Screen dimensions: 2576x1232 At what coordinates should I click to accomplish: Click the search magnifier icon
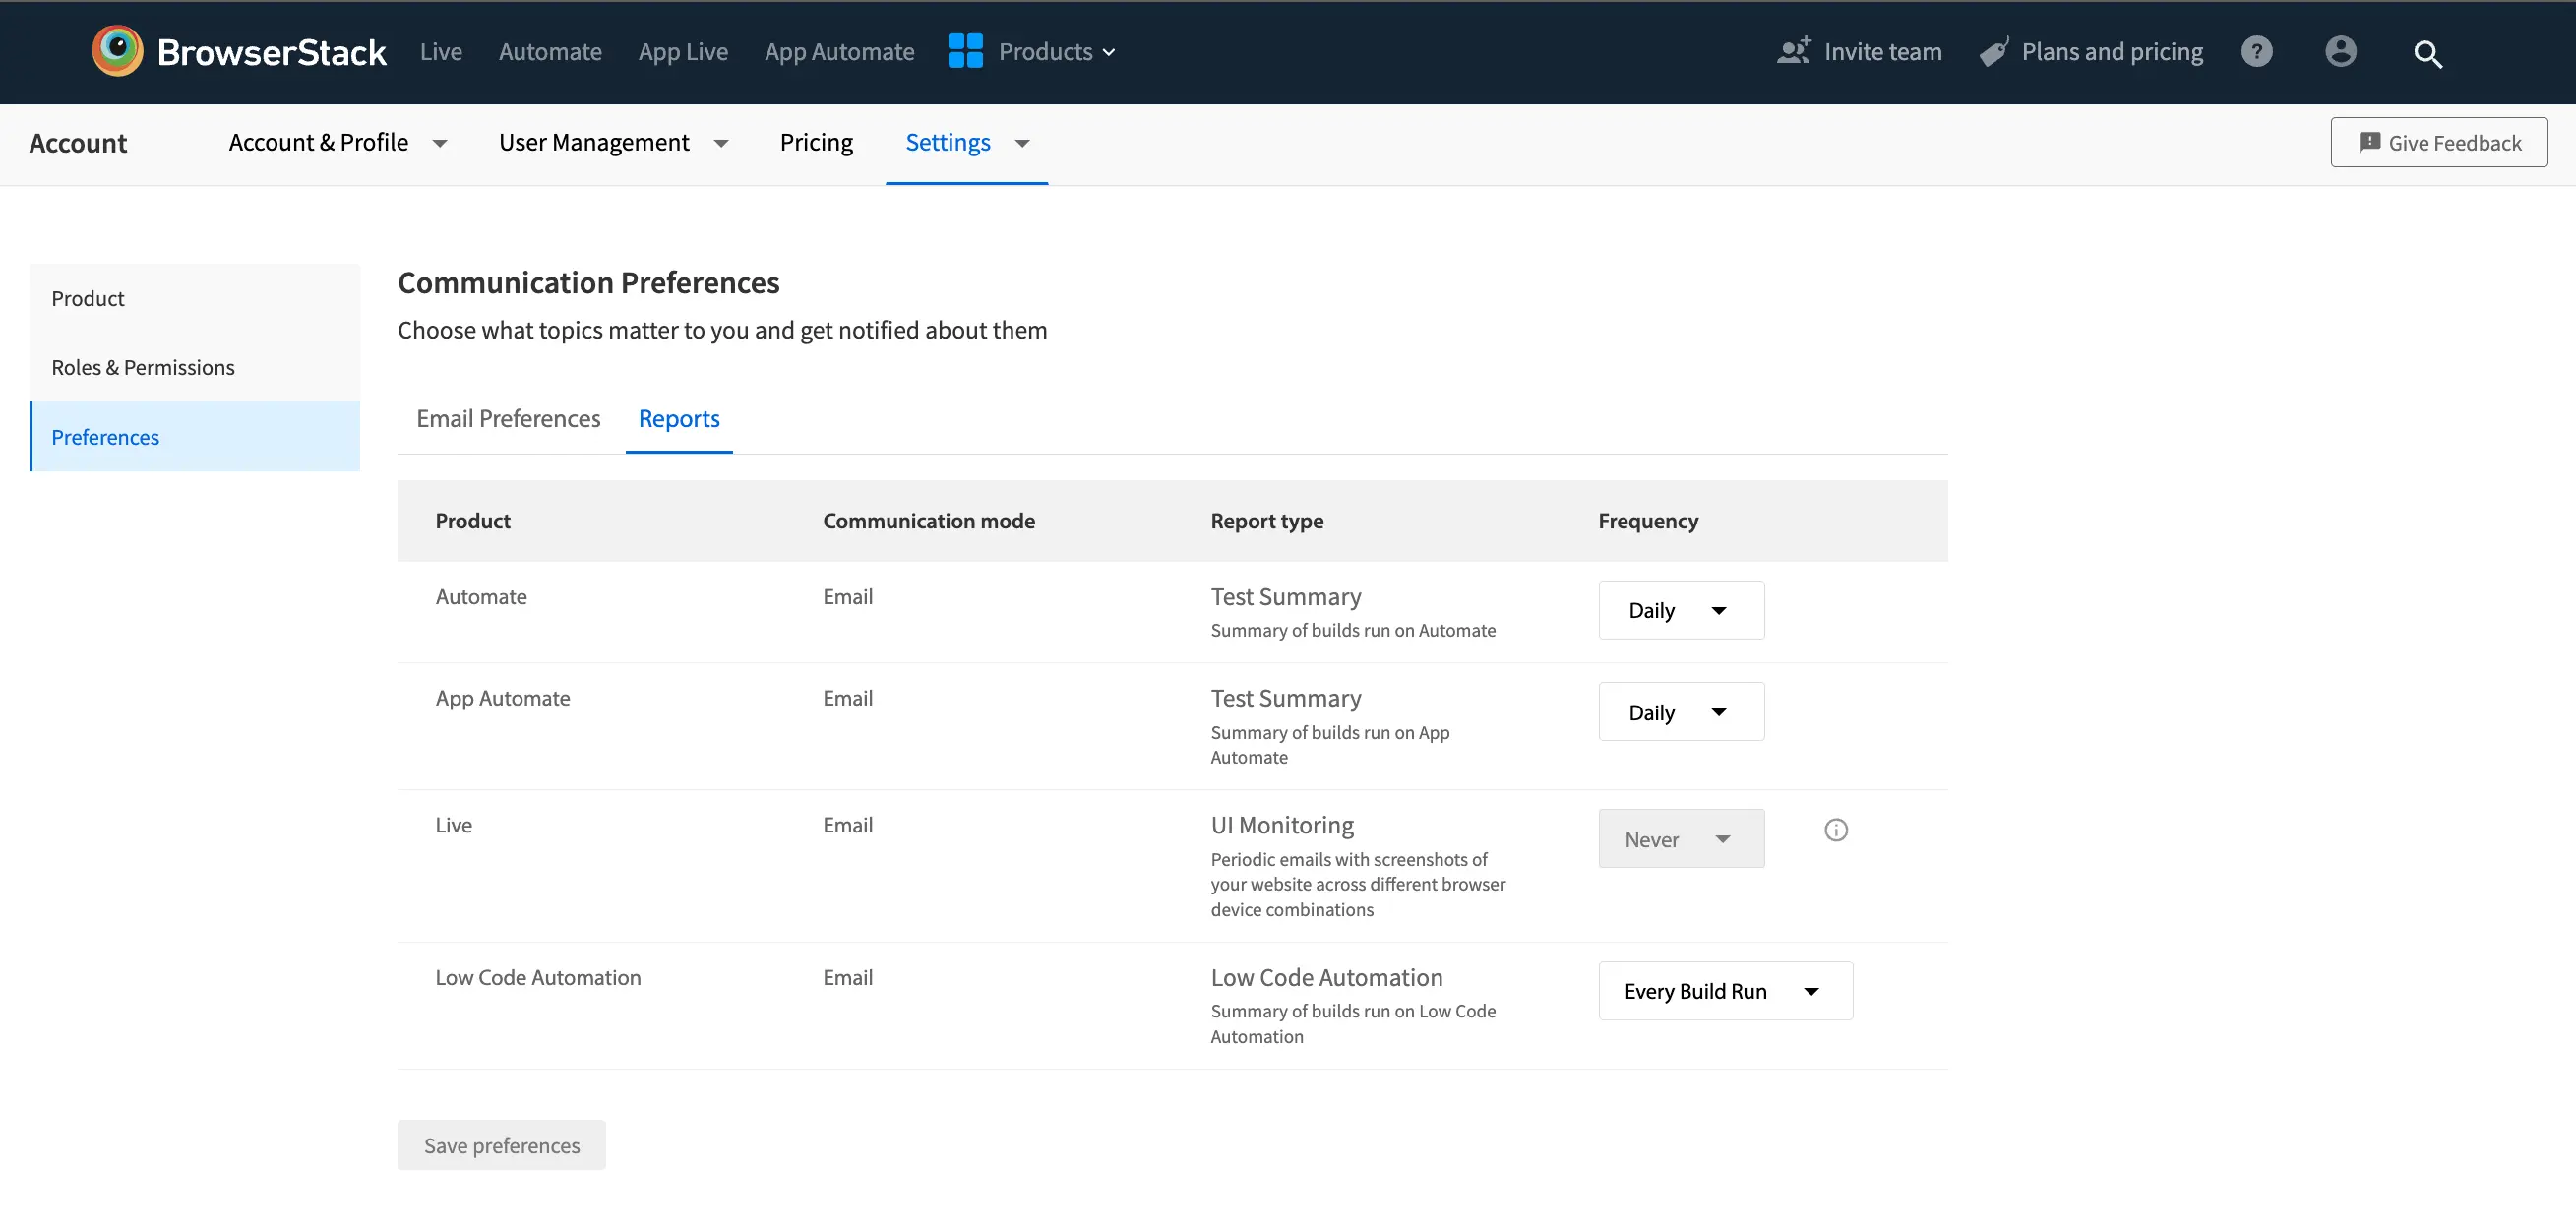point(2427,54)
